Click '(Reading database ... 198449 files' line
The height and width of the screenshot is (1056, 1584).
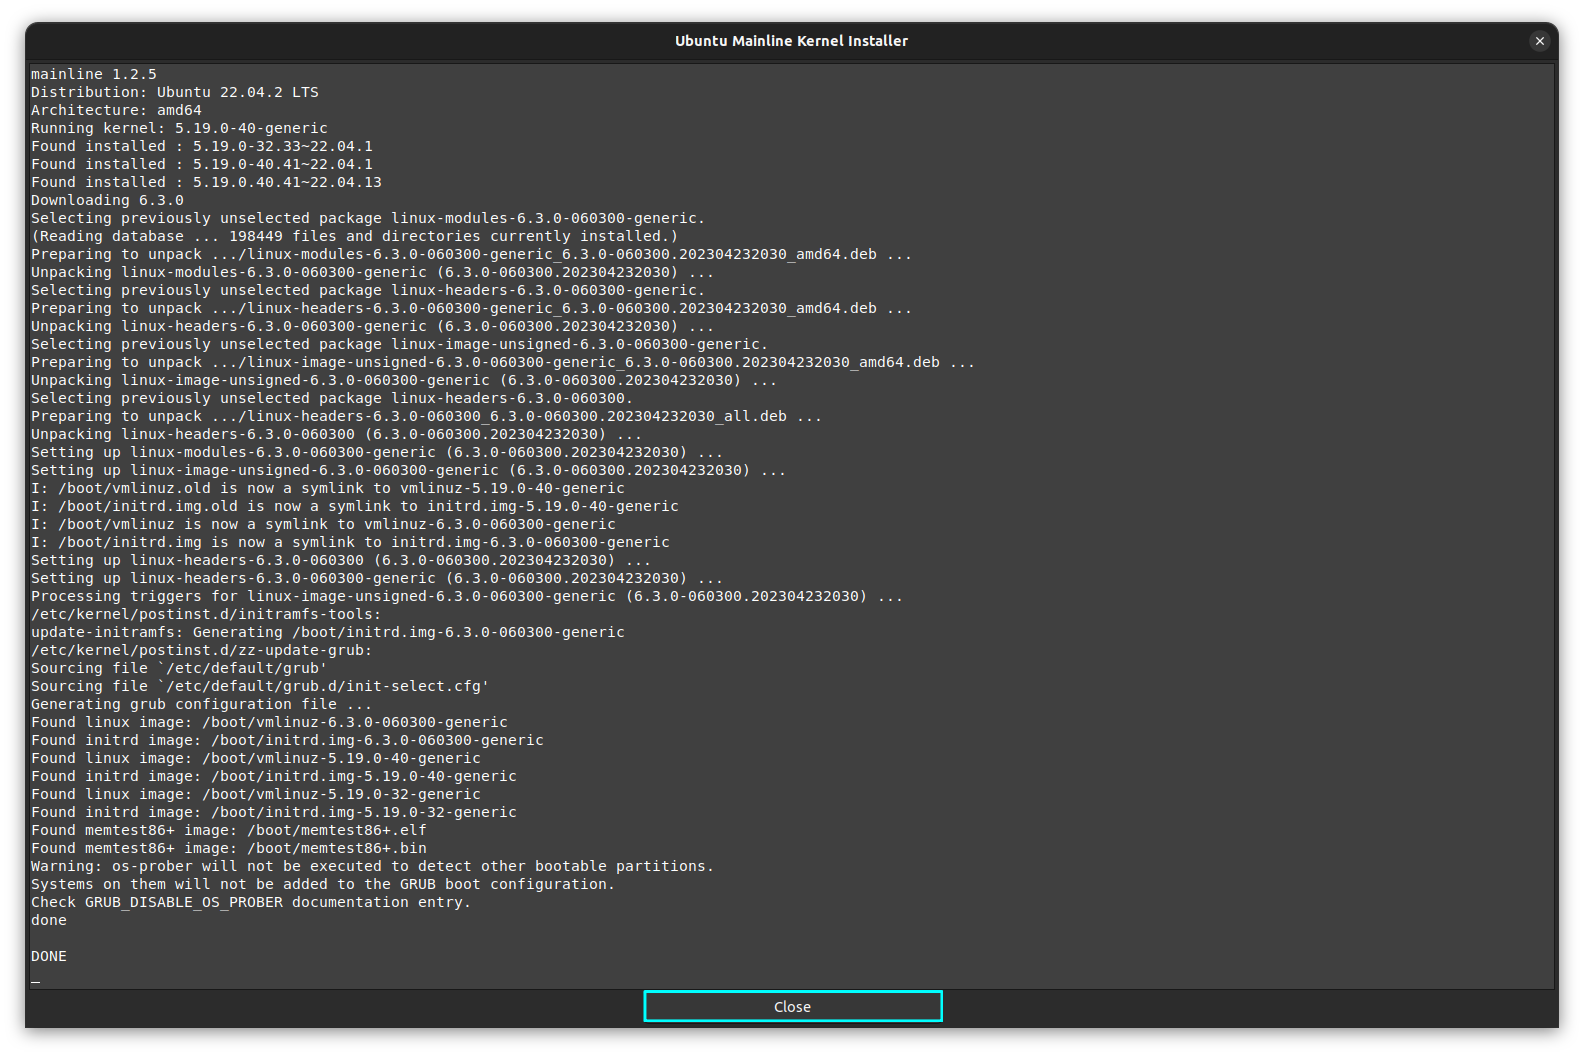tap(355, 236)
